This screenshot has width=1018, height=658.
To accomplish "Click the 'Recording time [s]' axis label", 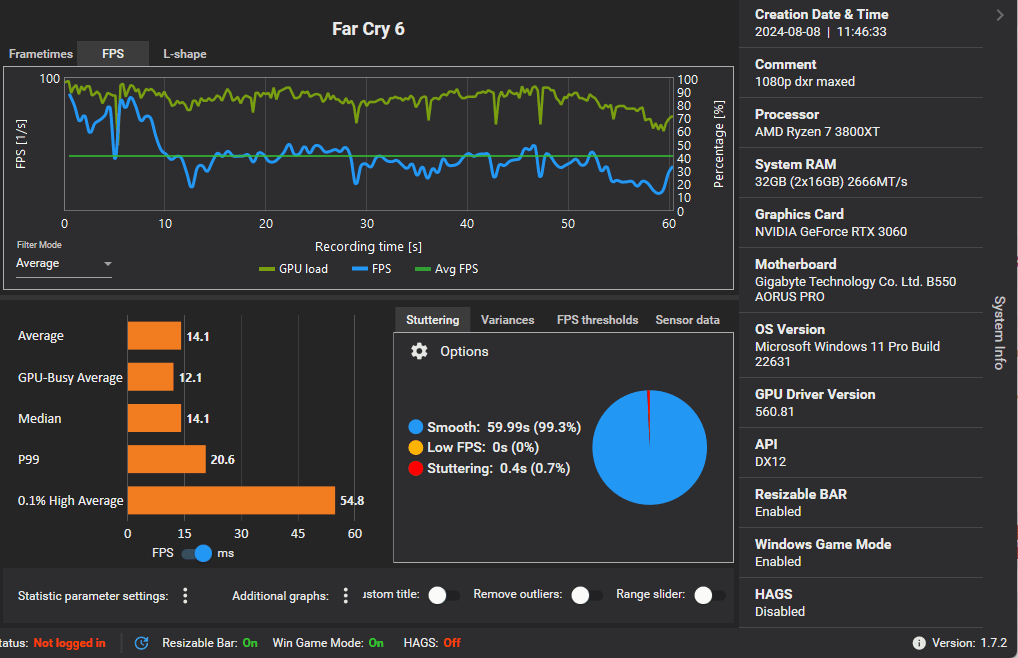I will click(x=368, y=247).
